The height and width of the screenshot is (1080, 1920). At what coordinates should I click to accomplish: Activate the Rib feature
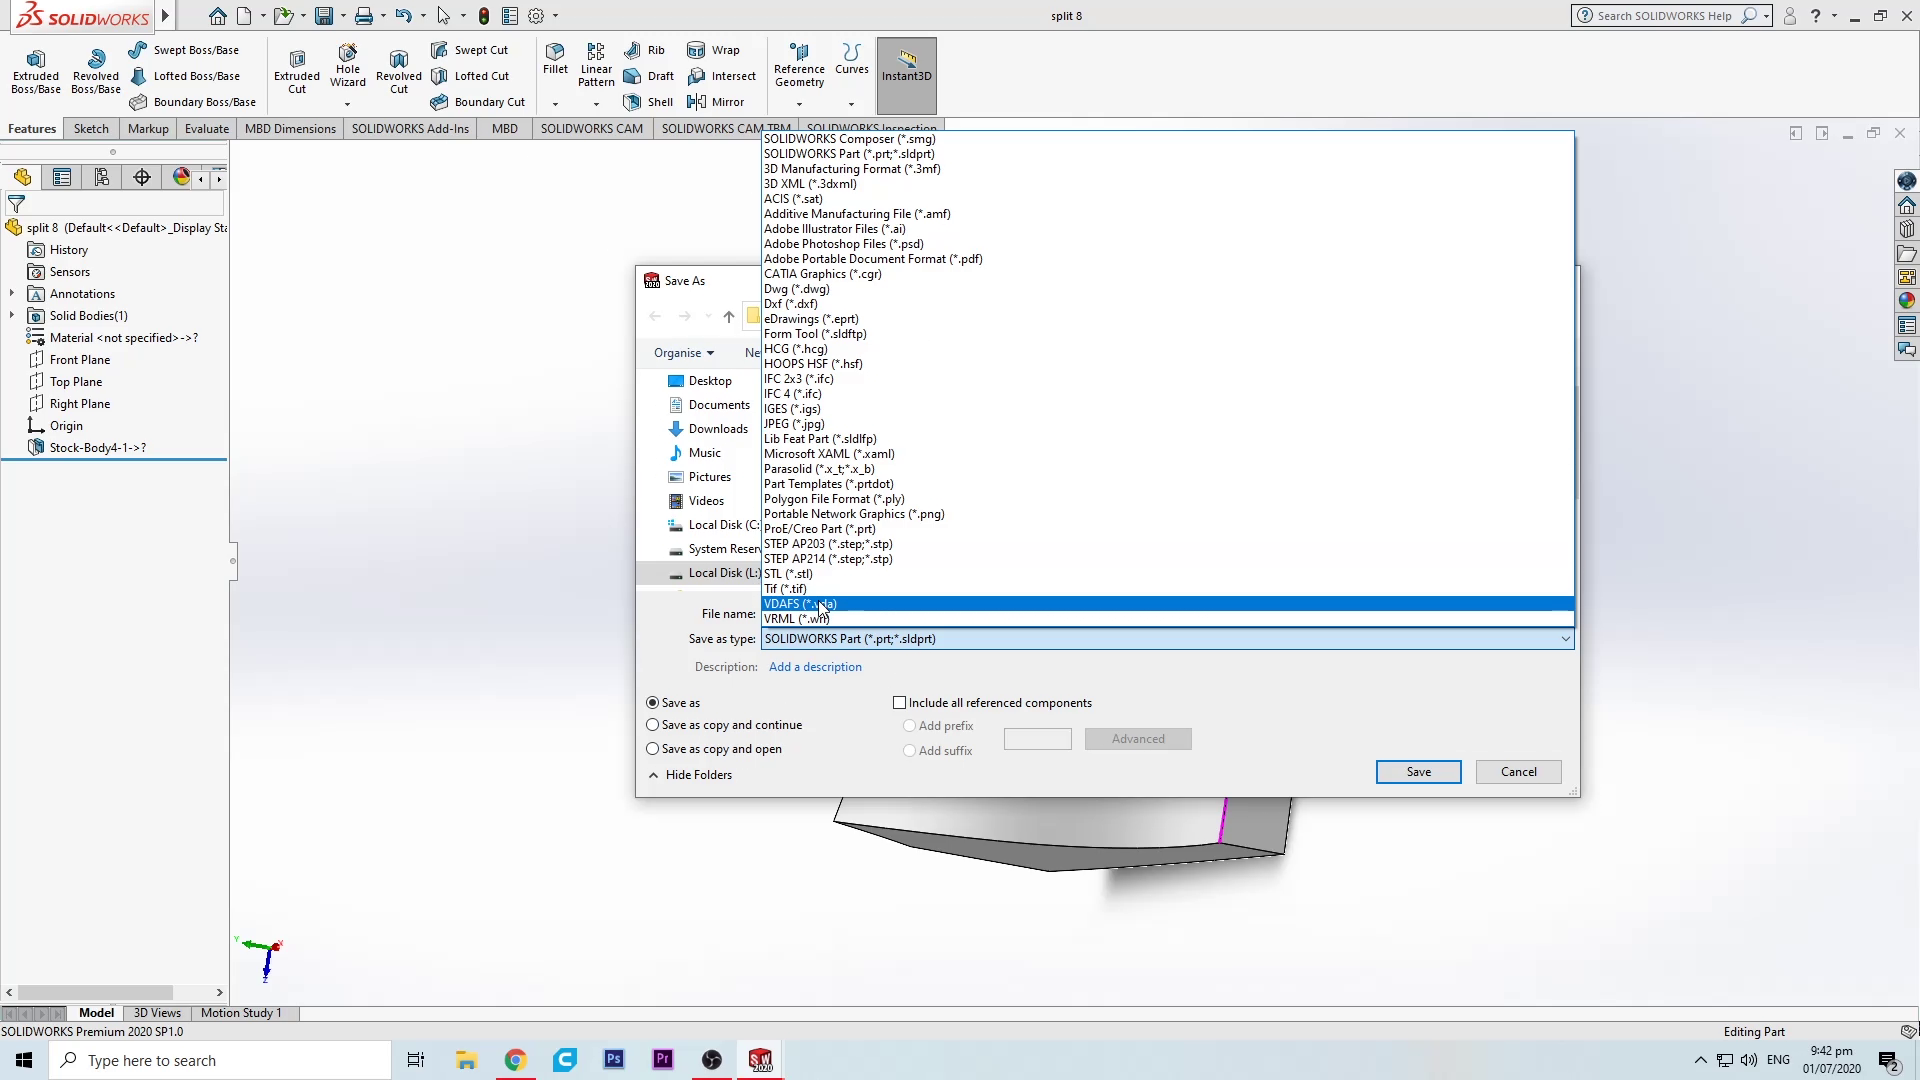644,50
